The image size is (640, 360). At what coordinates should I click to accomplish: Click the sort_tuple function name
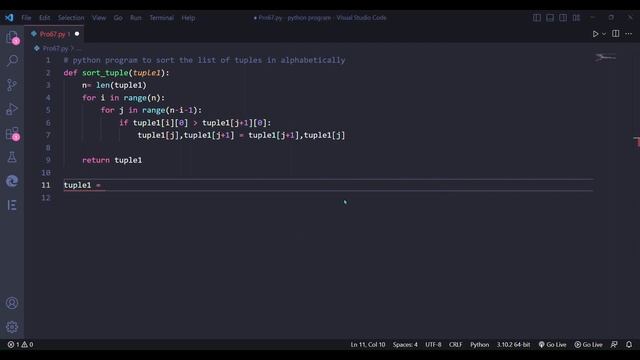[105, 73]
